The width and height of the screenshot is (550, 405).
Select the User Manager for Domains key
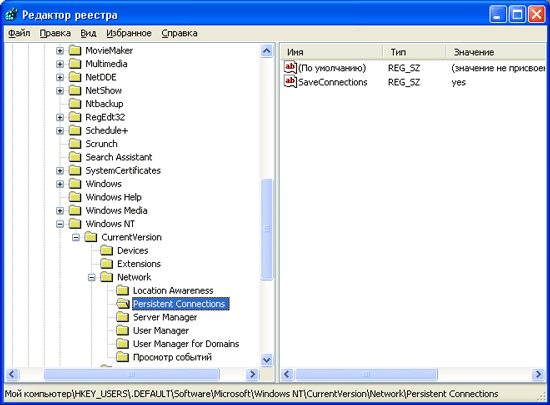click(x=186, y=344)
